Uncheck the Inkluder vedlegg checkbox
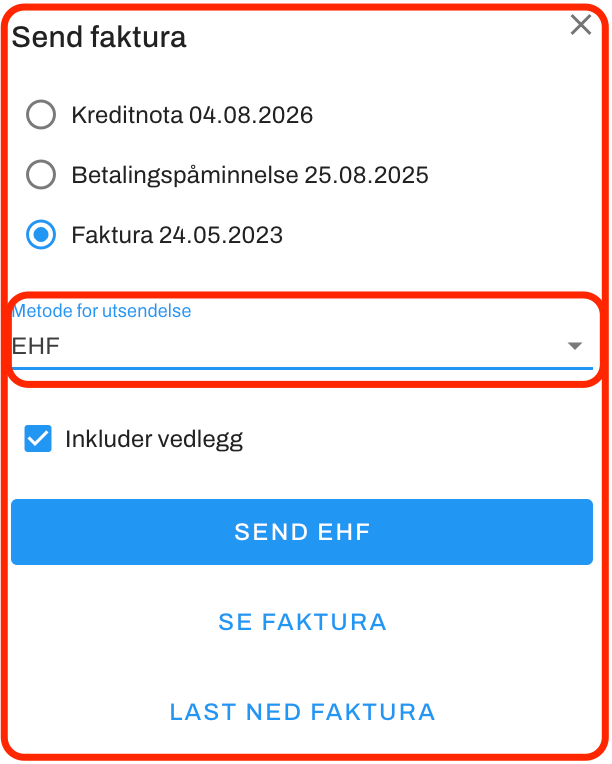This screenshot has height=764, width=612. click(38, 439)
